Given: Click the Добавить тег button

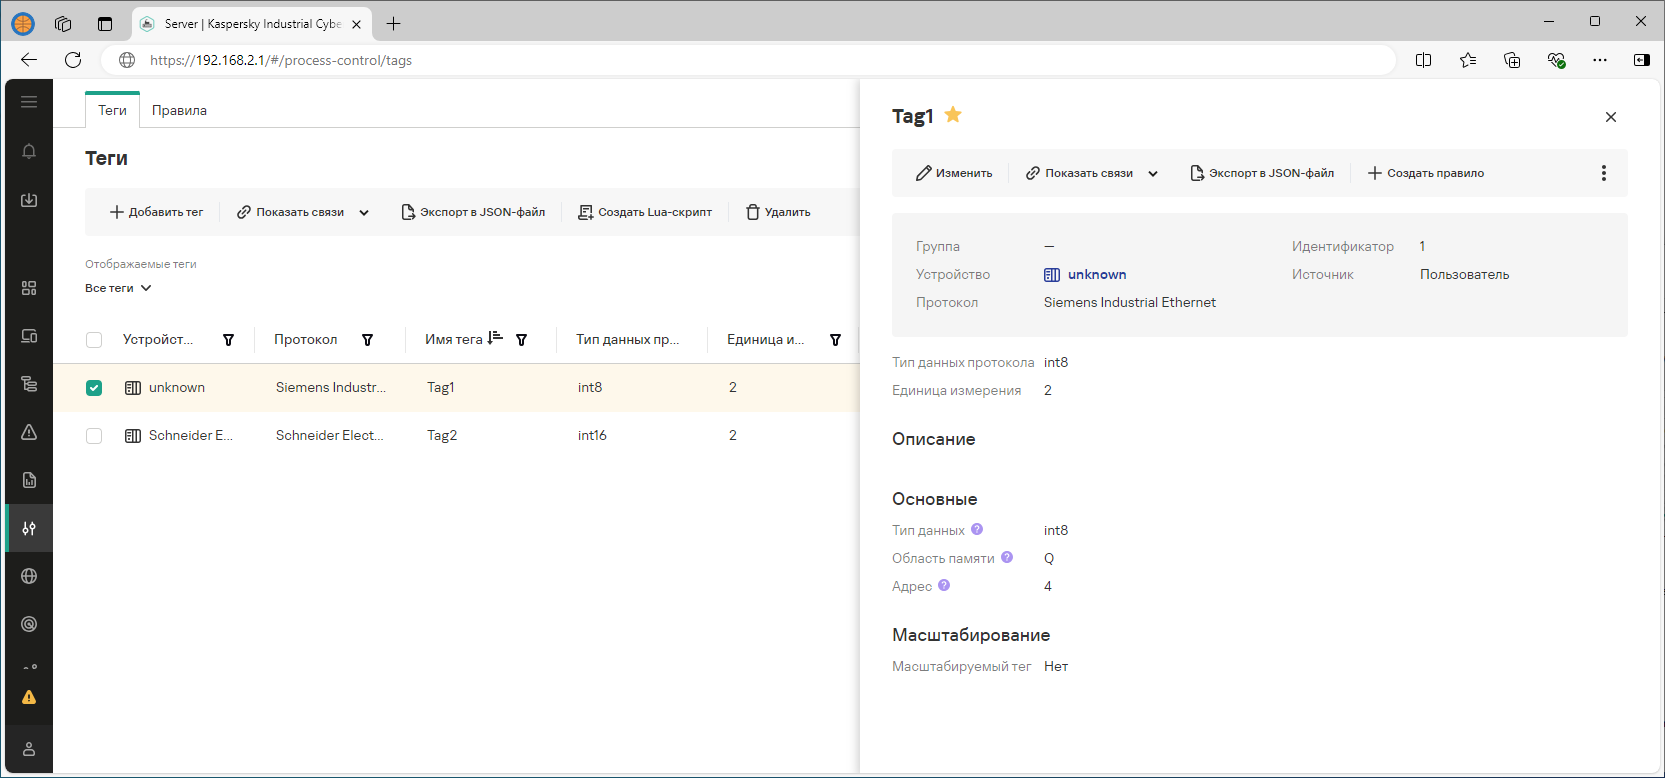Looking at the screenshot, I should pos(156,212).
